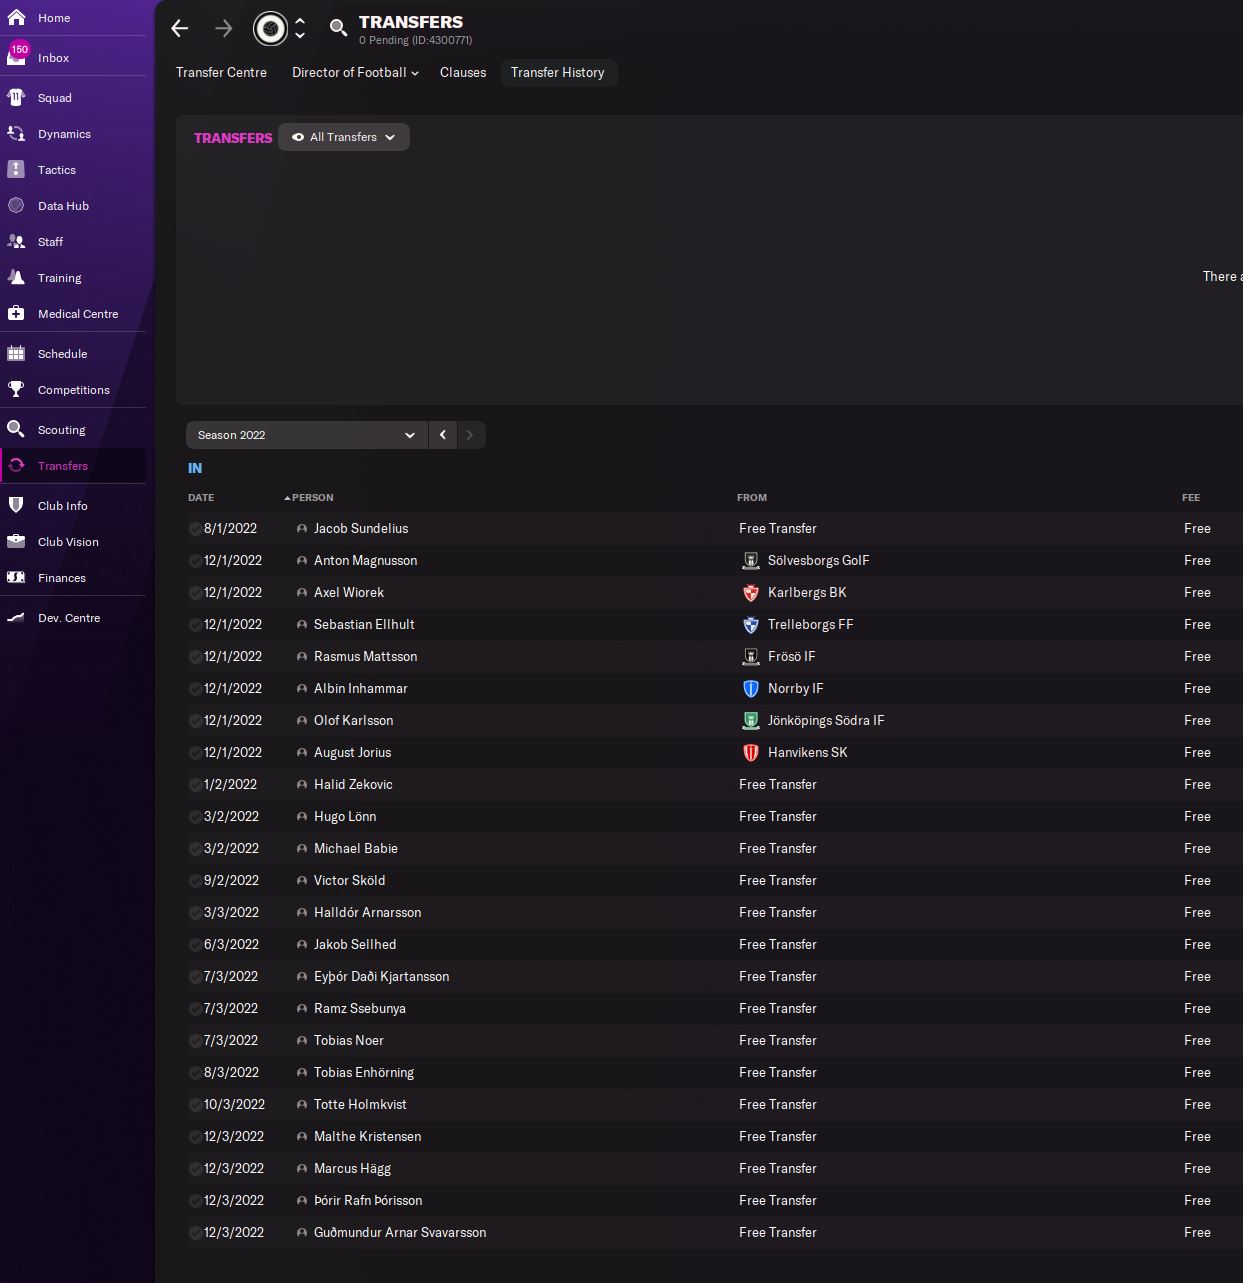This screenshot has width=1243, height=1283.
Task: Toggle the tick circle beside Jacob Sundelius
Action: pos(195,529)
